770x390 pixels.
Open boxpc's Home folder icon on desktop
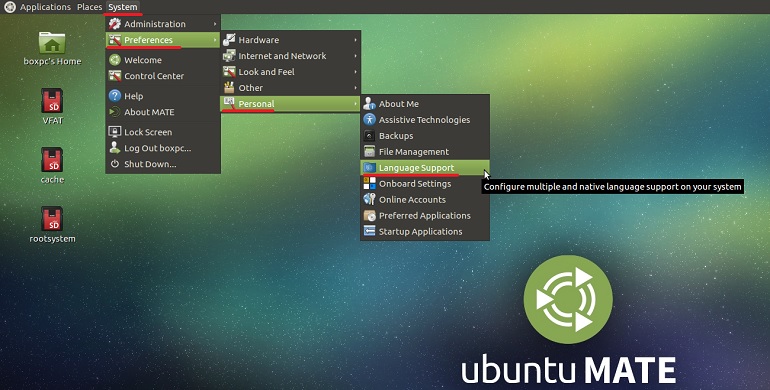click(52, 43)
